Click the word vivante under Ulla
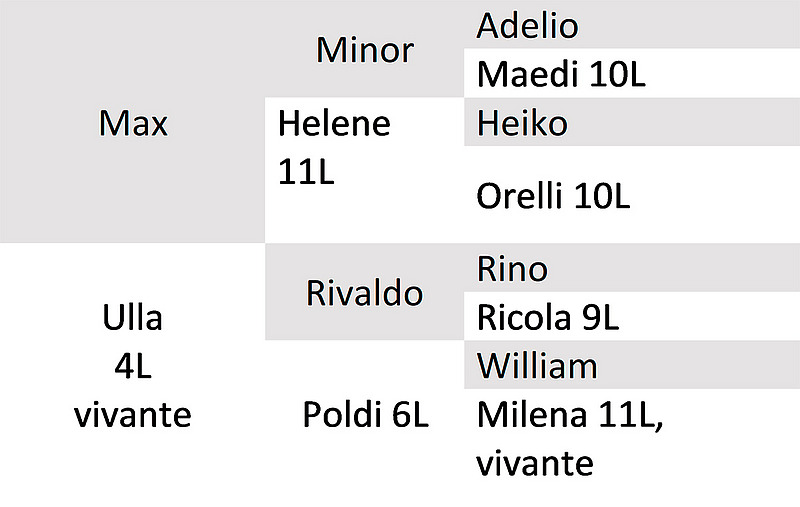The width and height of the screenshot is (800, 507). tap(133, 415)
